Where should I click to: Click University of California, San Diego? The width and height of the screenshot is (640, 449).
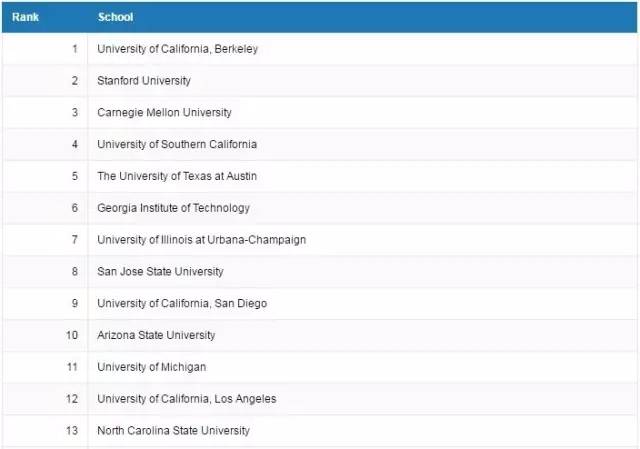(x=182, y=304)
